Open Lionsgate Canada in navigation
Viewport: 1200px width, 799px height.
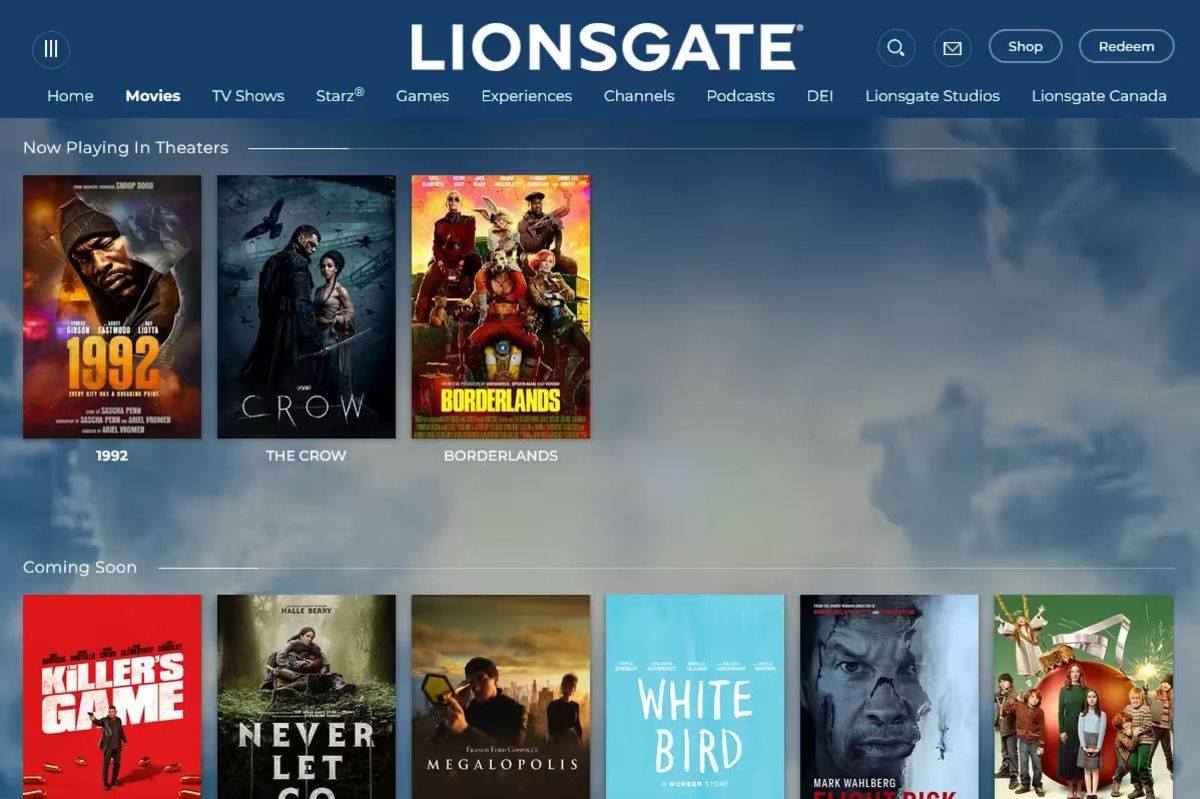pyautogui.click(x=1099, y=96)
